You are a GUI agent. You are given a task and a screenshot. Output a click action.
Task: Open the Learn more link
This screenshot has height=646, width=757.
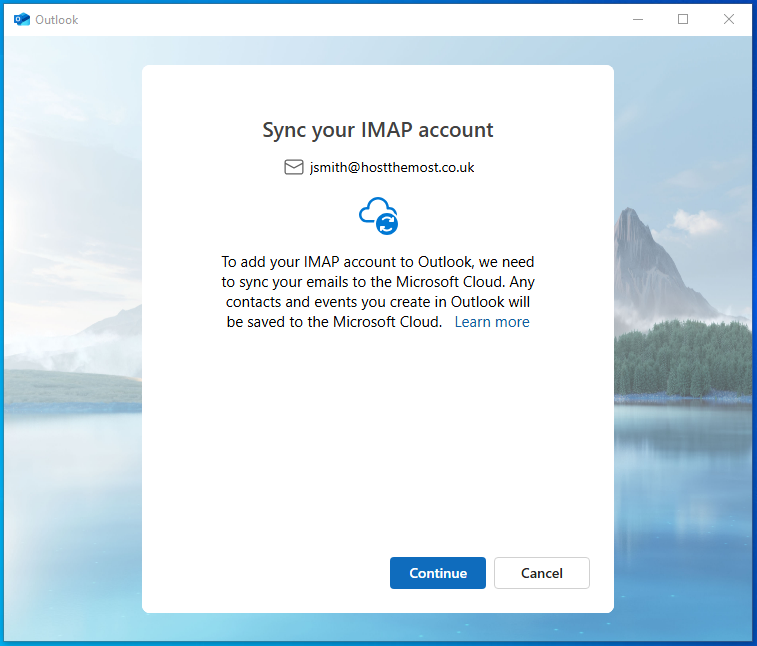pyautogui.click(x=492, y=322)
